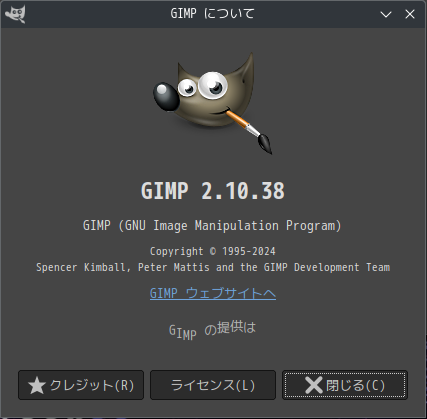Click the GIMP 2.10.38 version heading
Viewport: 427px width, 419px height.
tap(213, 191)
